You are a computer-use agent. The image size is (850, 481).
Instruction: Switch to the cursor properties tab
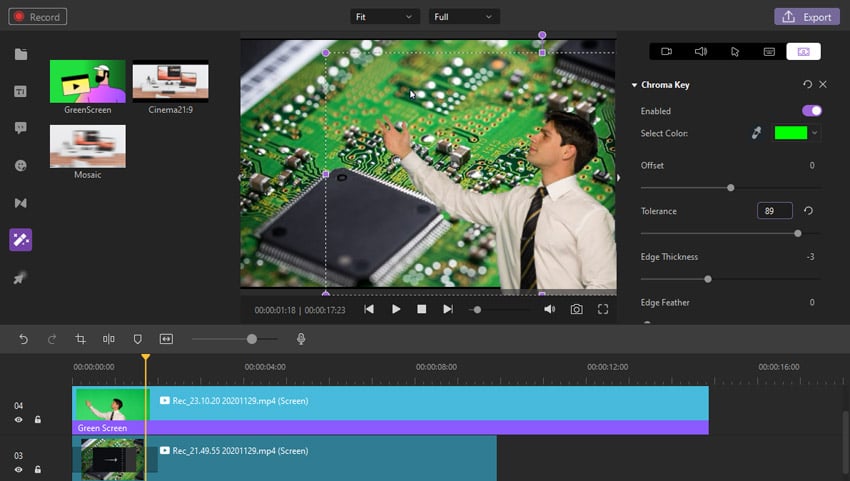735,52
